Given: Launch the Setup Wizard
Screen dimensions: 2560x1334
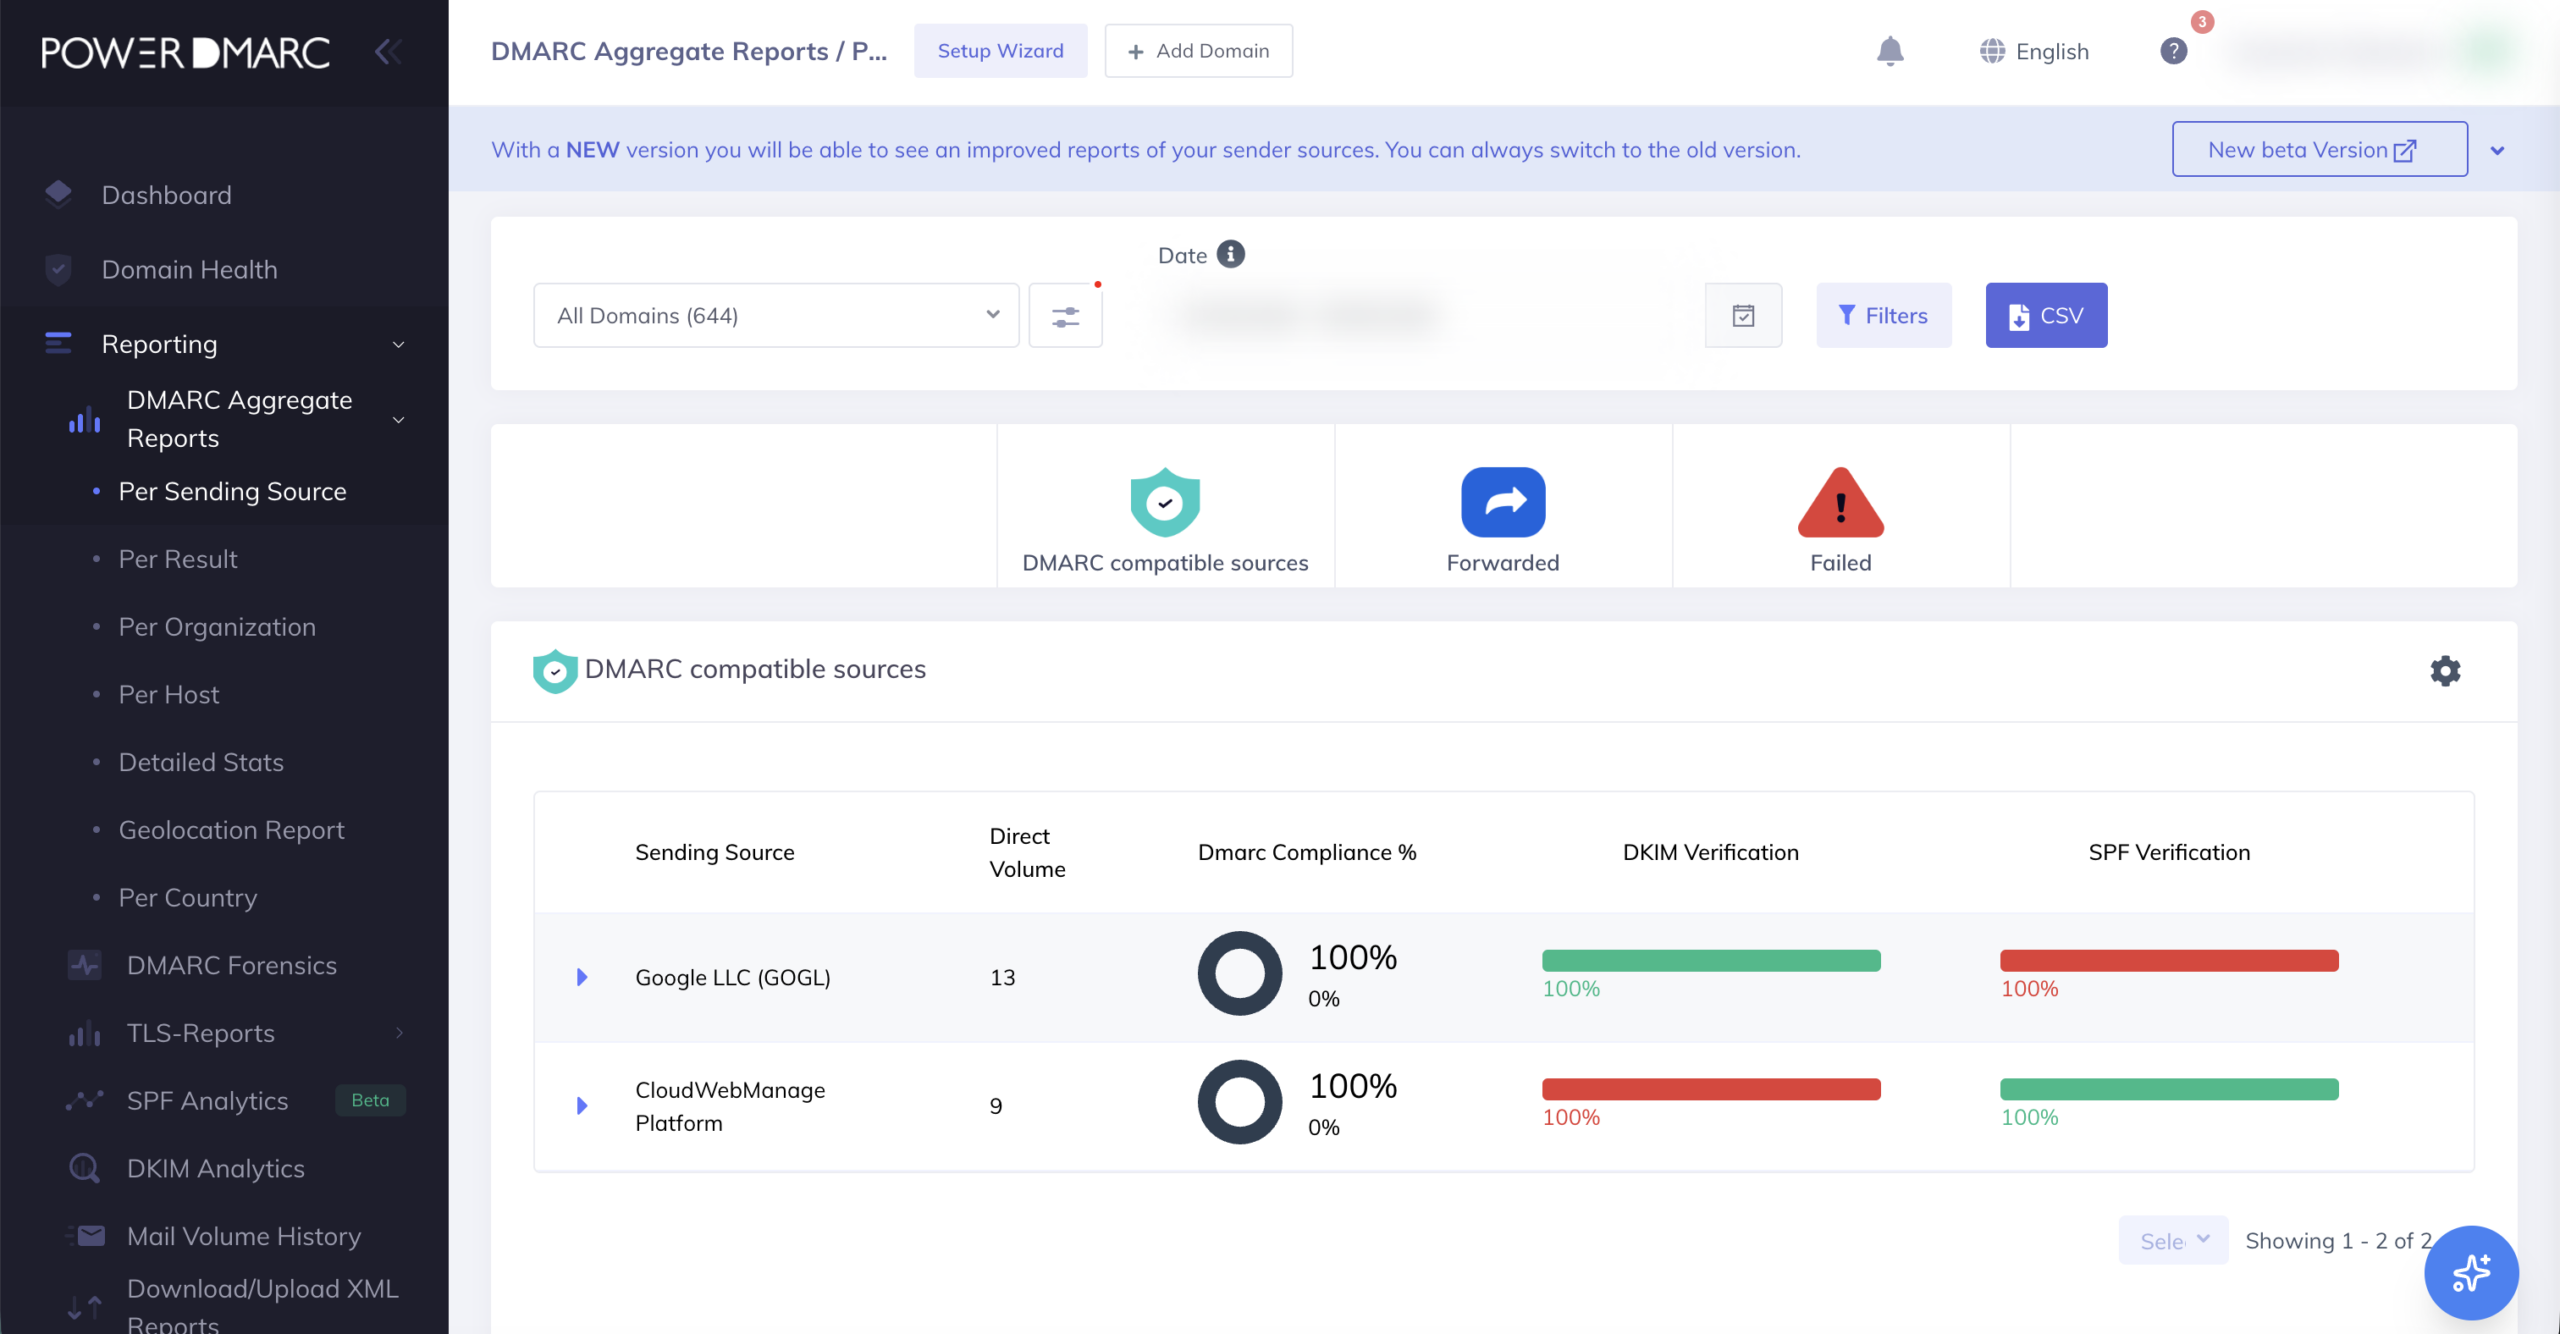Looking at the screenshot, I should (1000, 51).
